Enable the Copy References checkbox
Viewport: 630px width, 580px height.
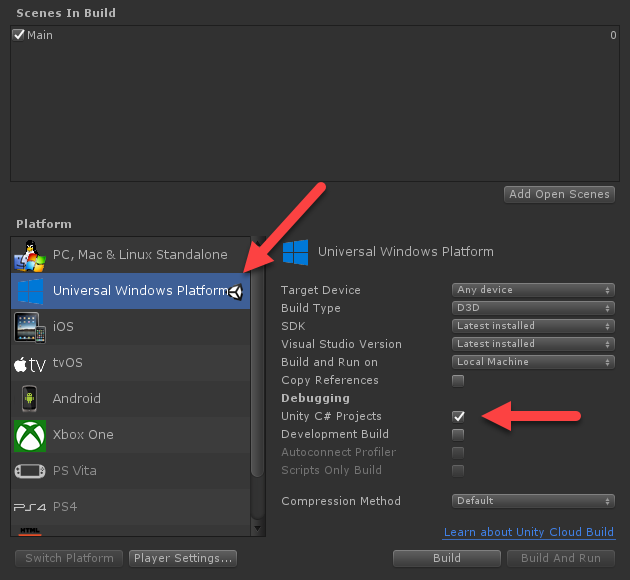click(458, 380)
